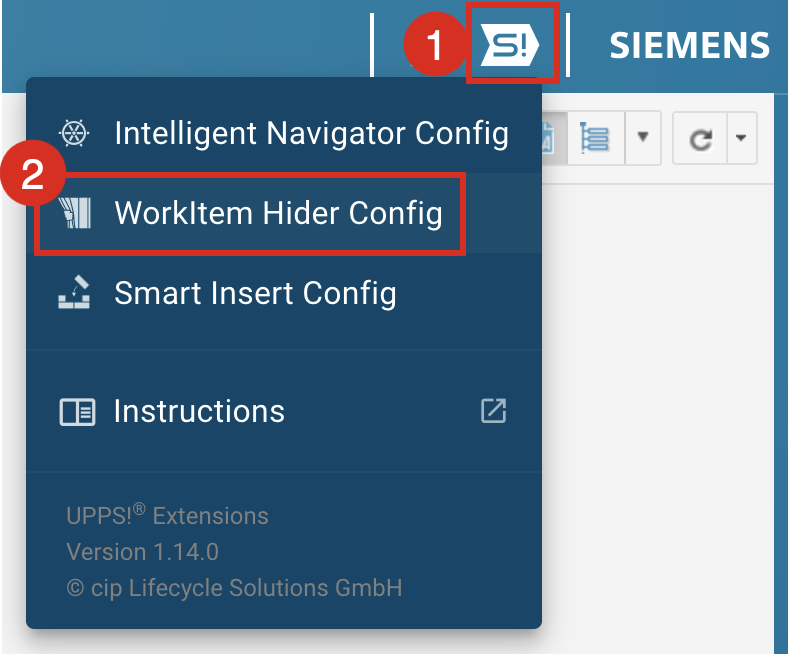
Task: Open the UPPS! extensions menu icon
Action: pos(511,45)
